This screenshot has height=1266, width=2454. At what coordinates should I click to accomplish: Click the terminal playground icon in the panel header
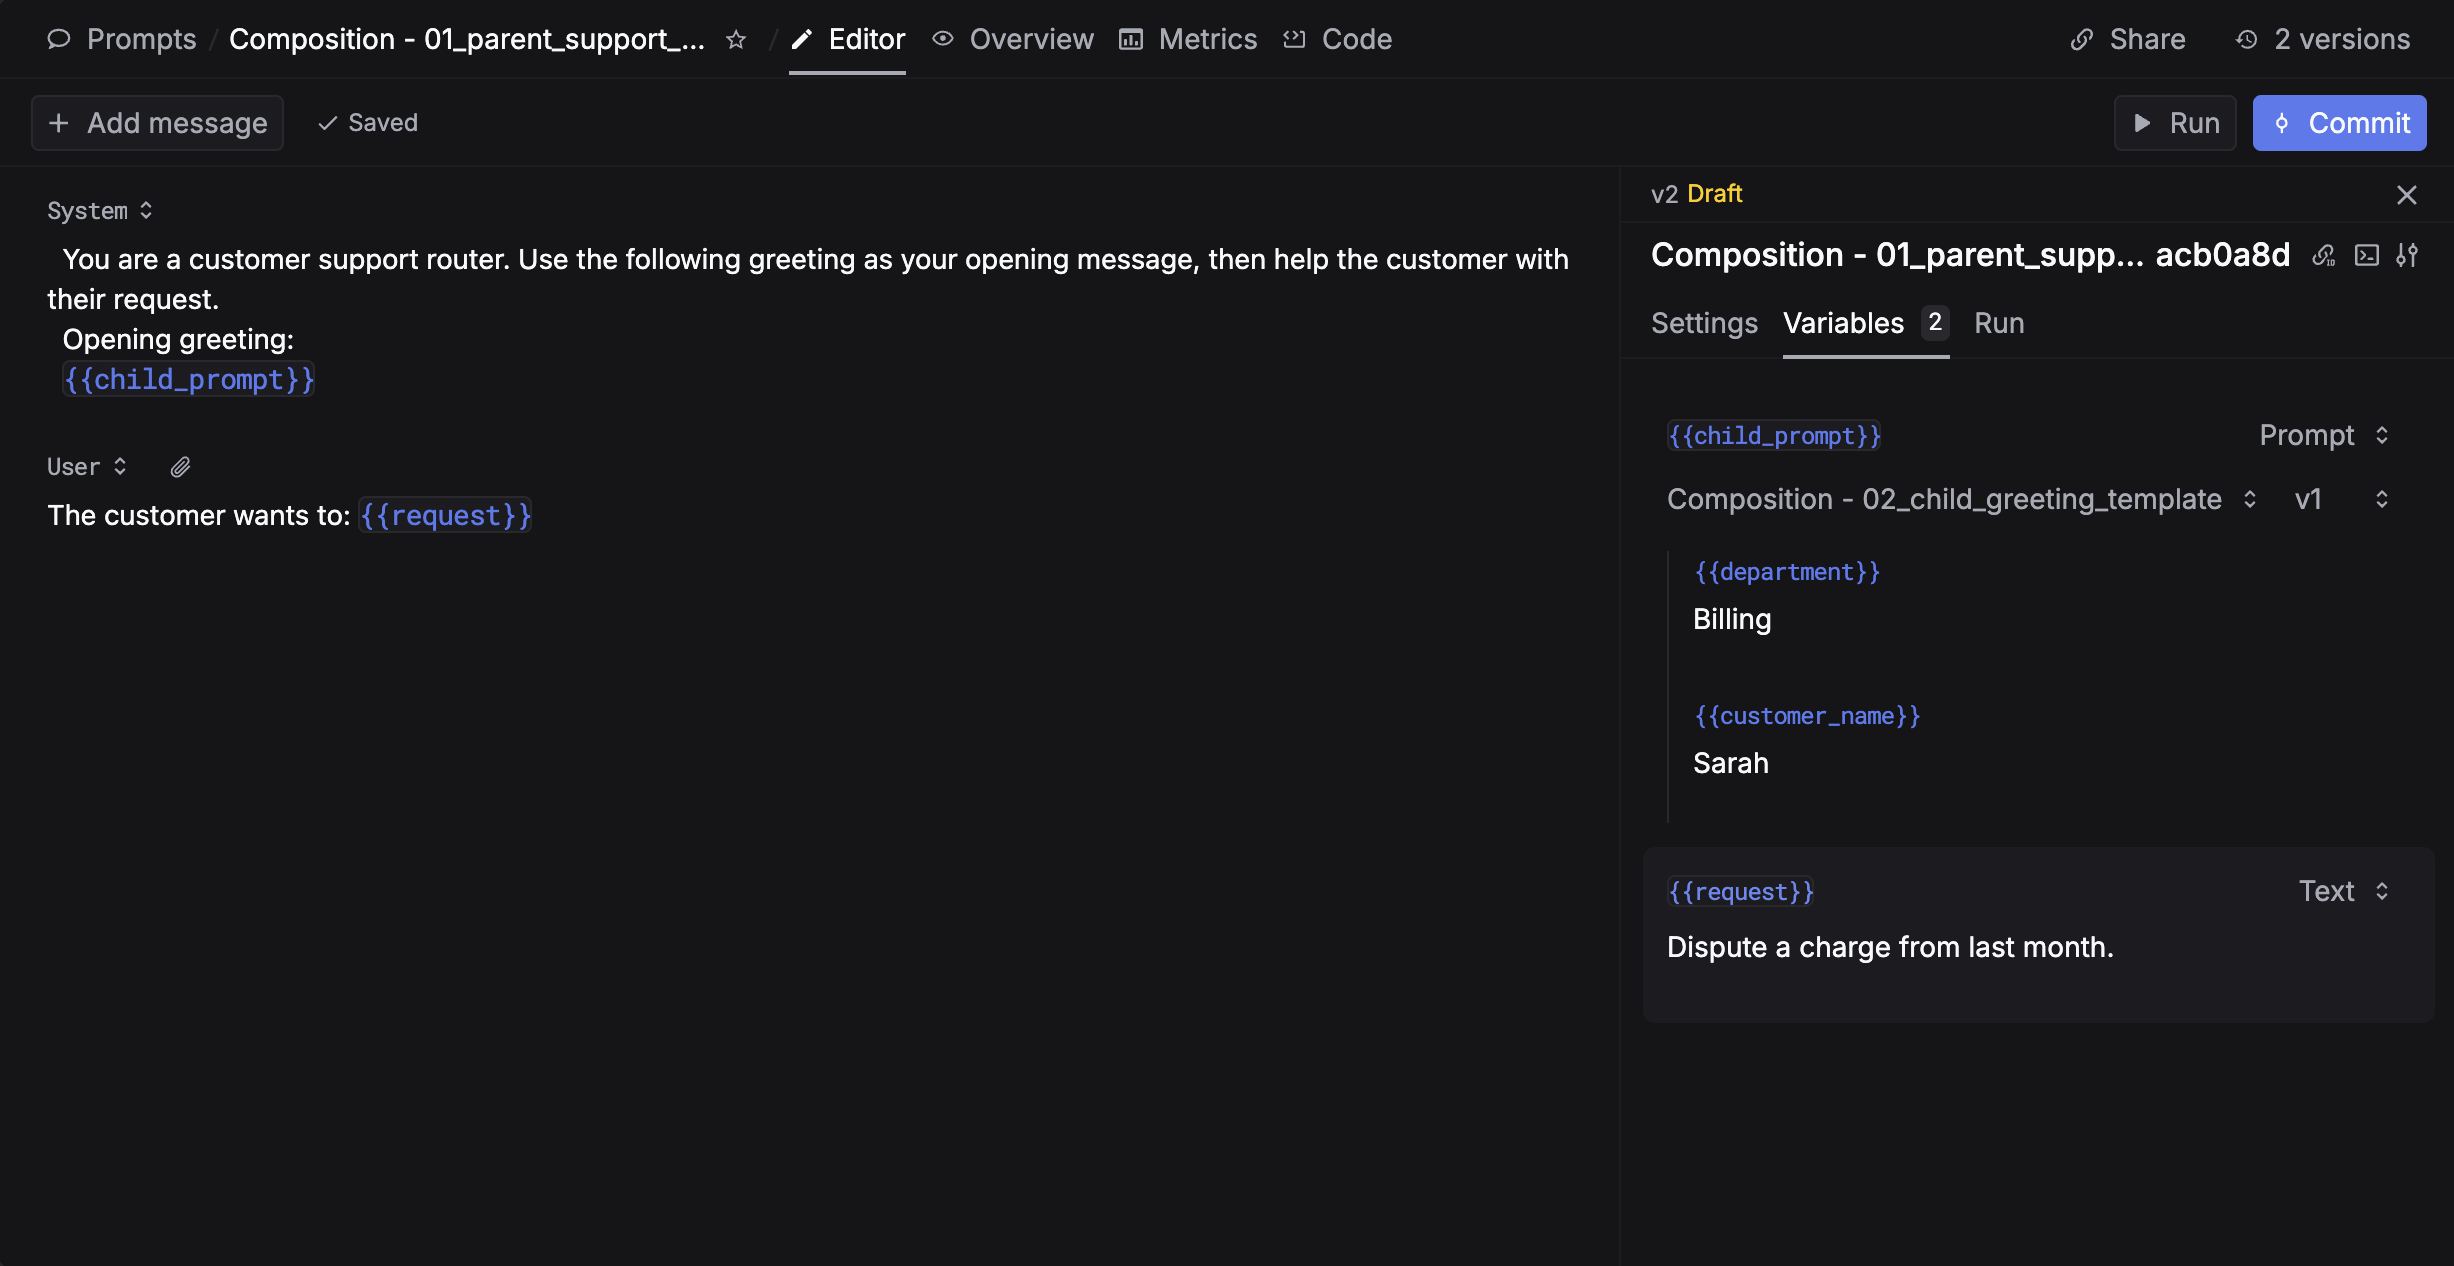(x=2366, y=256)
